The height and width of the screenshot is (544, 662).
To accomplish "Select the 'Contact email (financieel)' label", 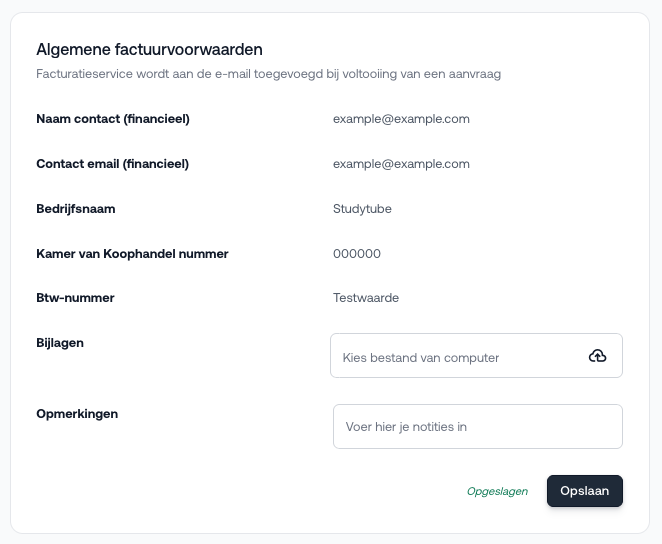I will click(x=112, y=164).
